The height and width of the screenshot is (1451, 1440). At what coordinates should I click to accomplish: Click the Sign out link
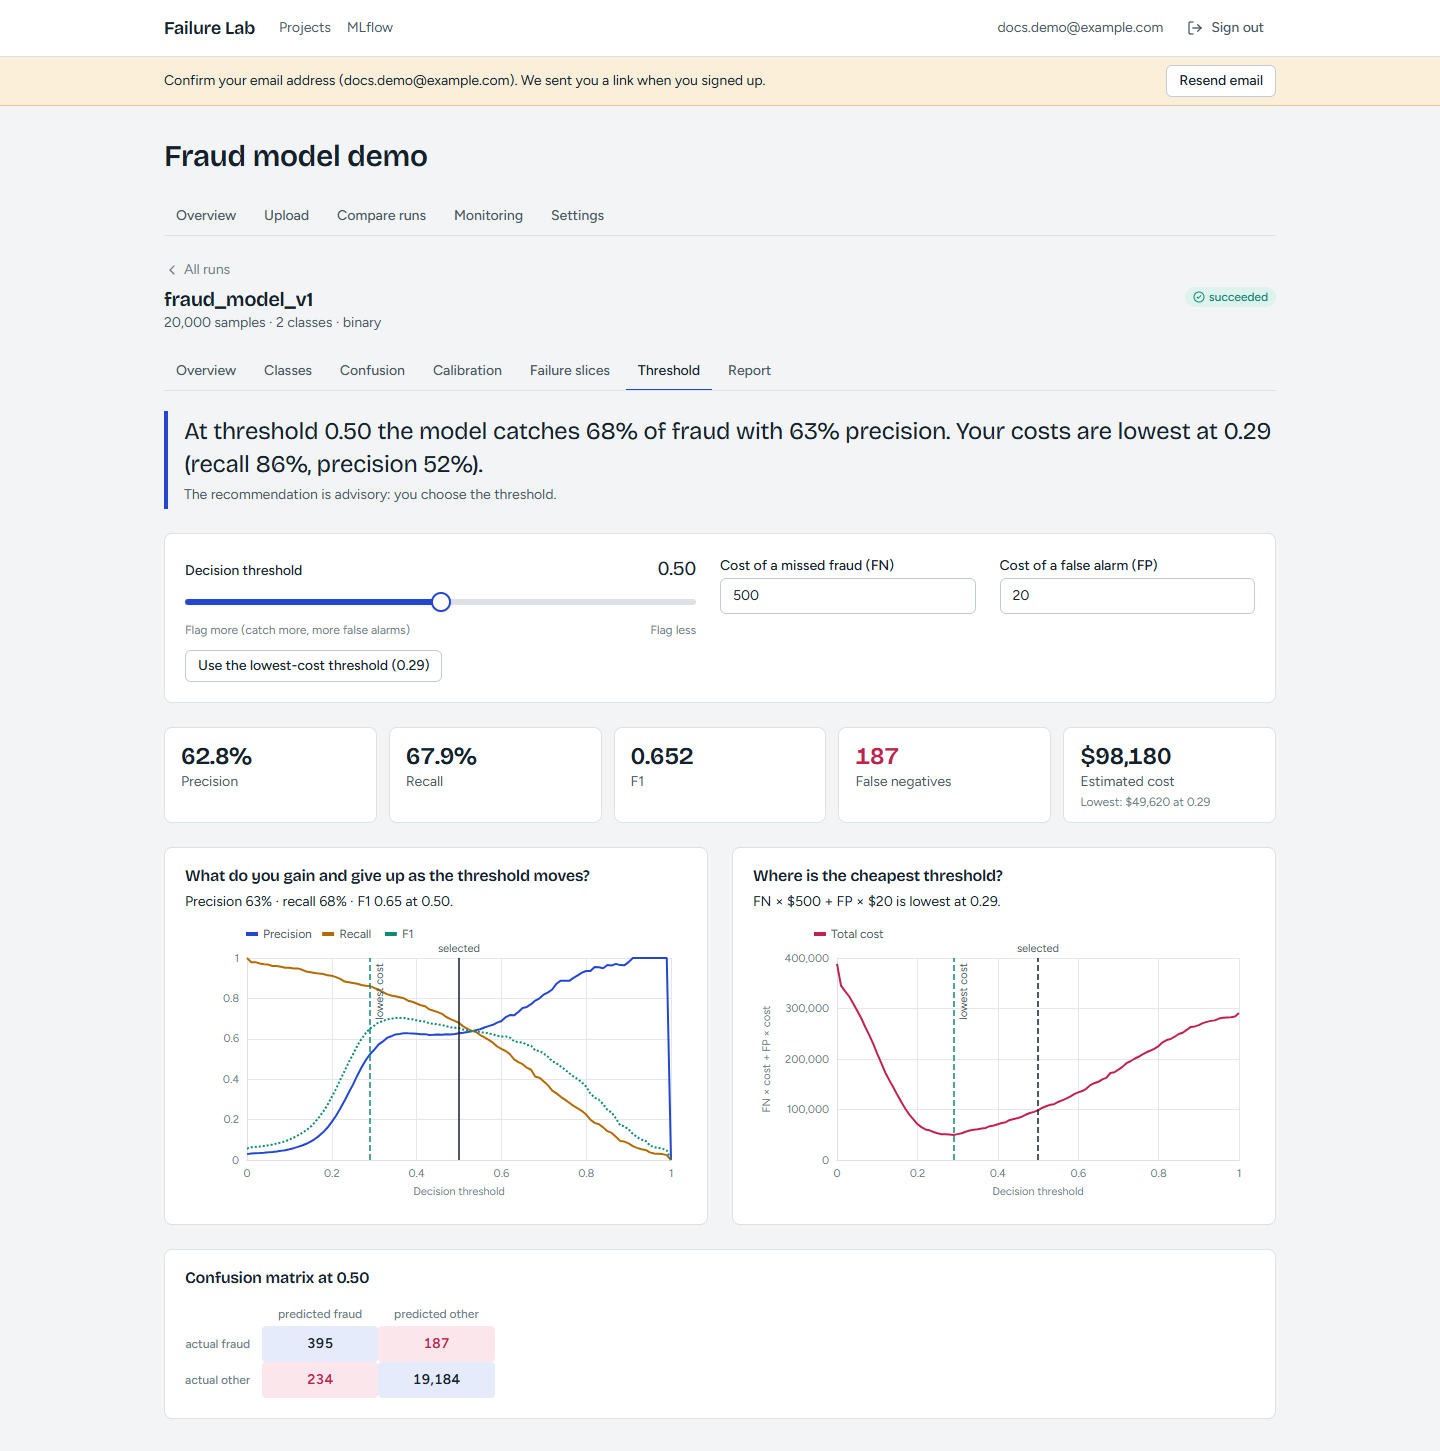pyautogui.click(x=1226, y=28)
